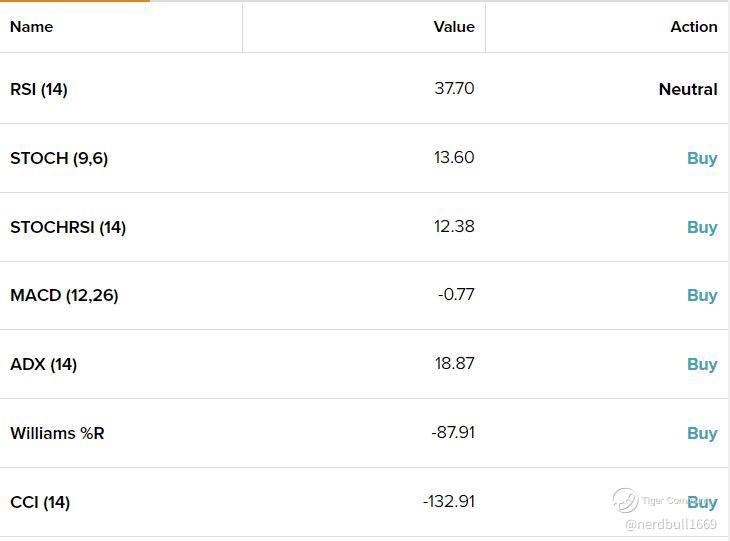Click Buy action in ADX row
The width and height of the screenshot is (730, 541).
click(702, 364)
